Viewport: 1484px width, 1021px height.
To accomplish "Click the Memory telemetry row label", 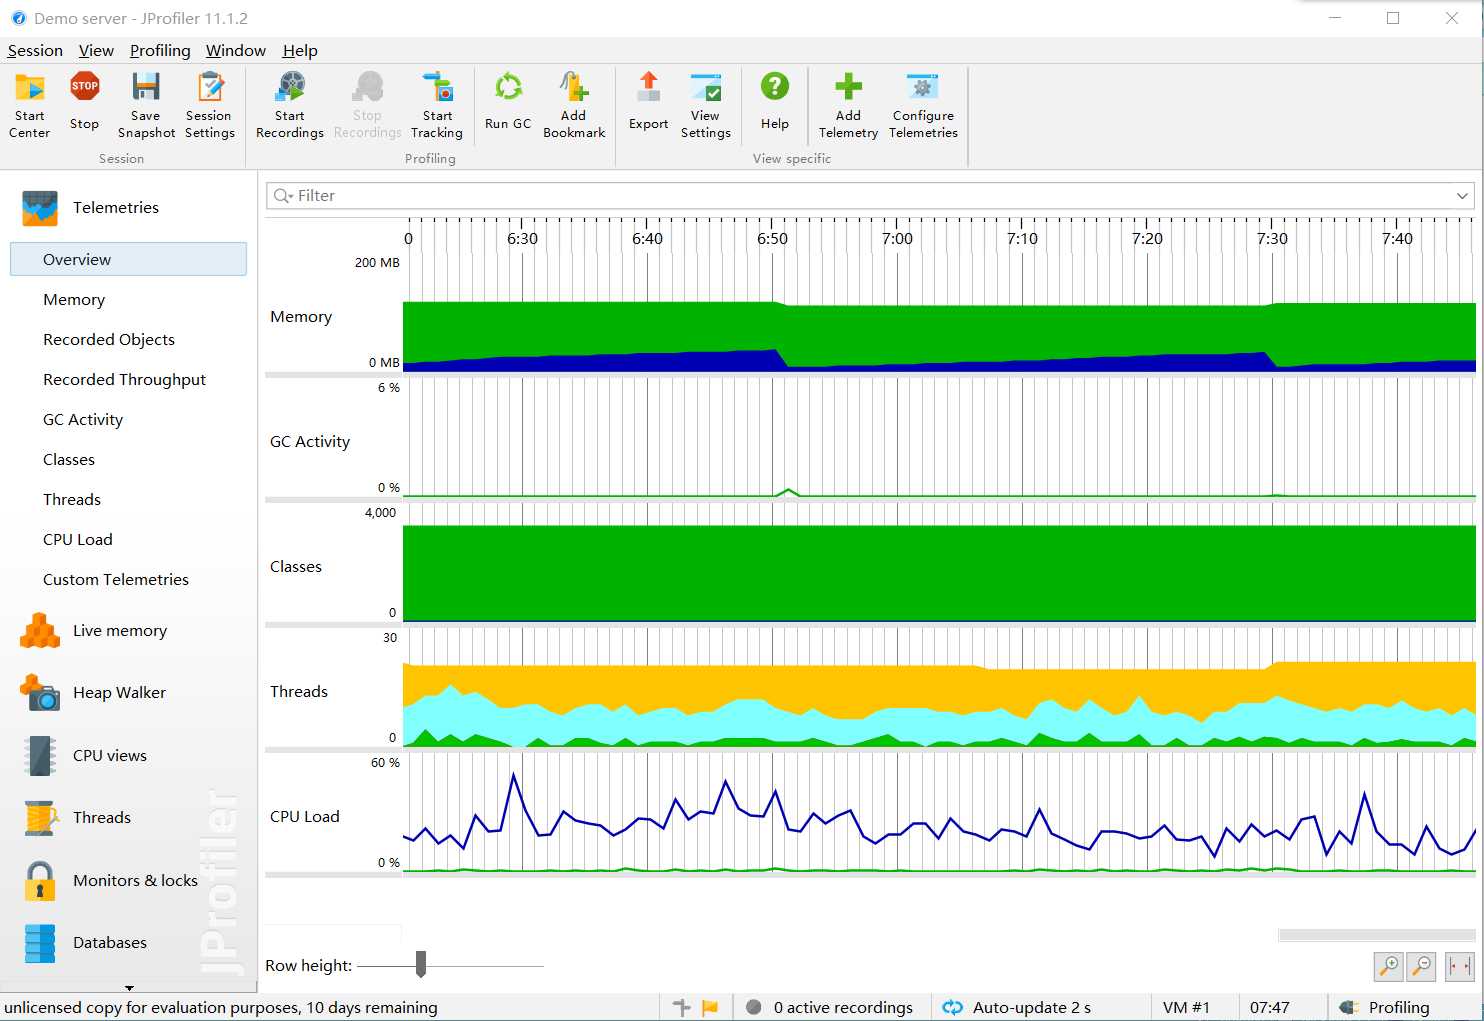I will point(301,317).
